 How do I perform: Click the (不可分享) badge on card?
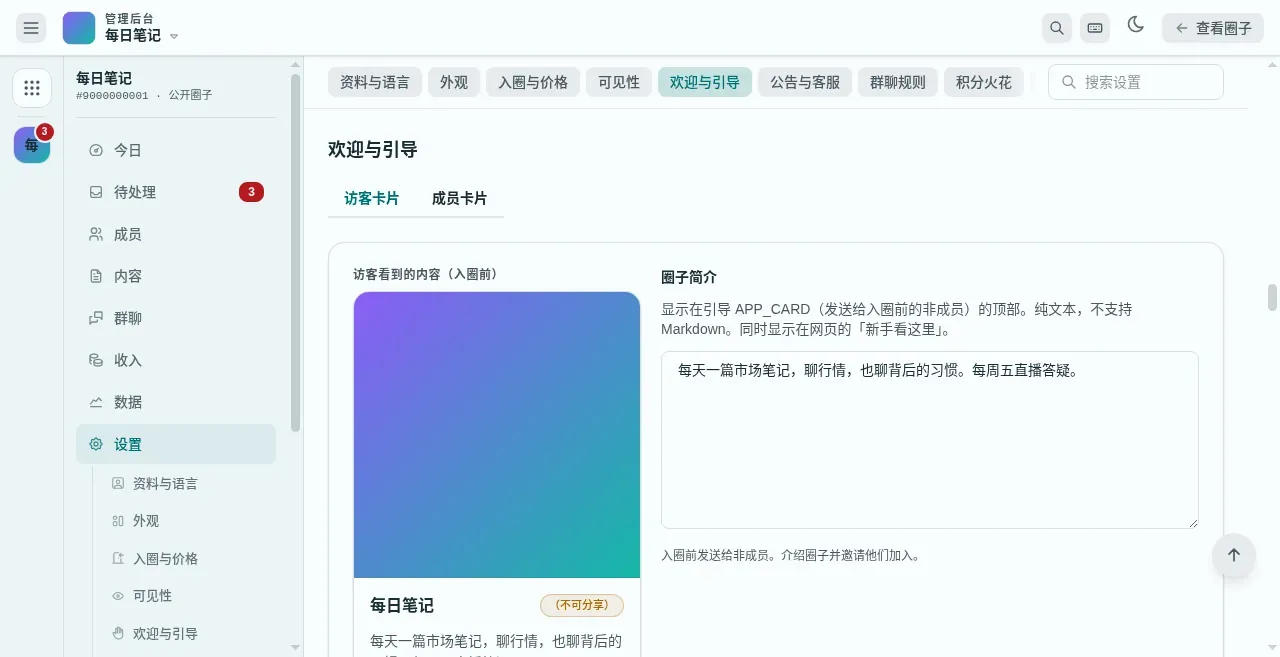(582, 605)
